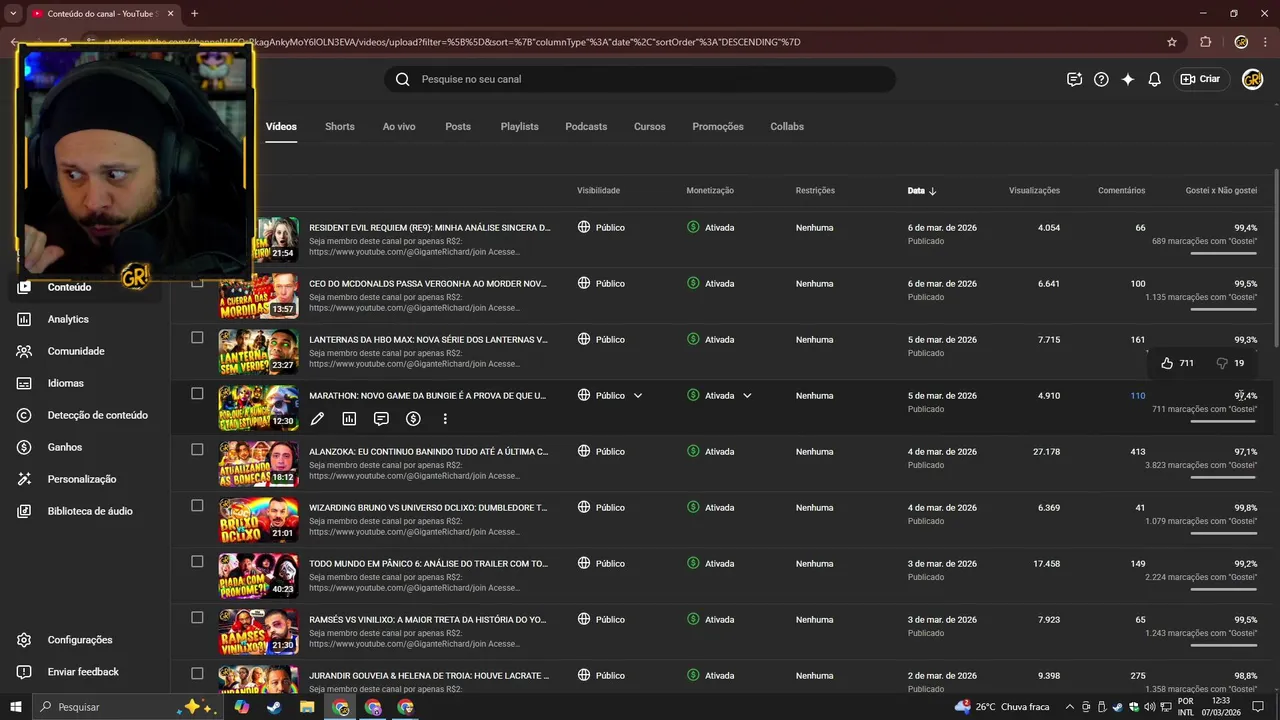The image size is (1280, 720).
Task: Open Collabs tab
Action: [787, 127]
